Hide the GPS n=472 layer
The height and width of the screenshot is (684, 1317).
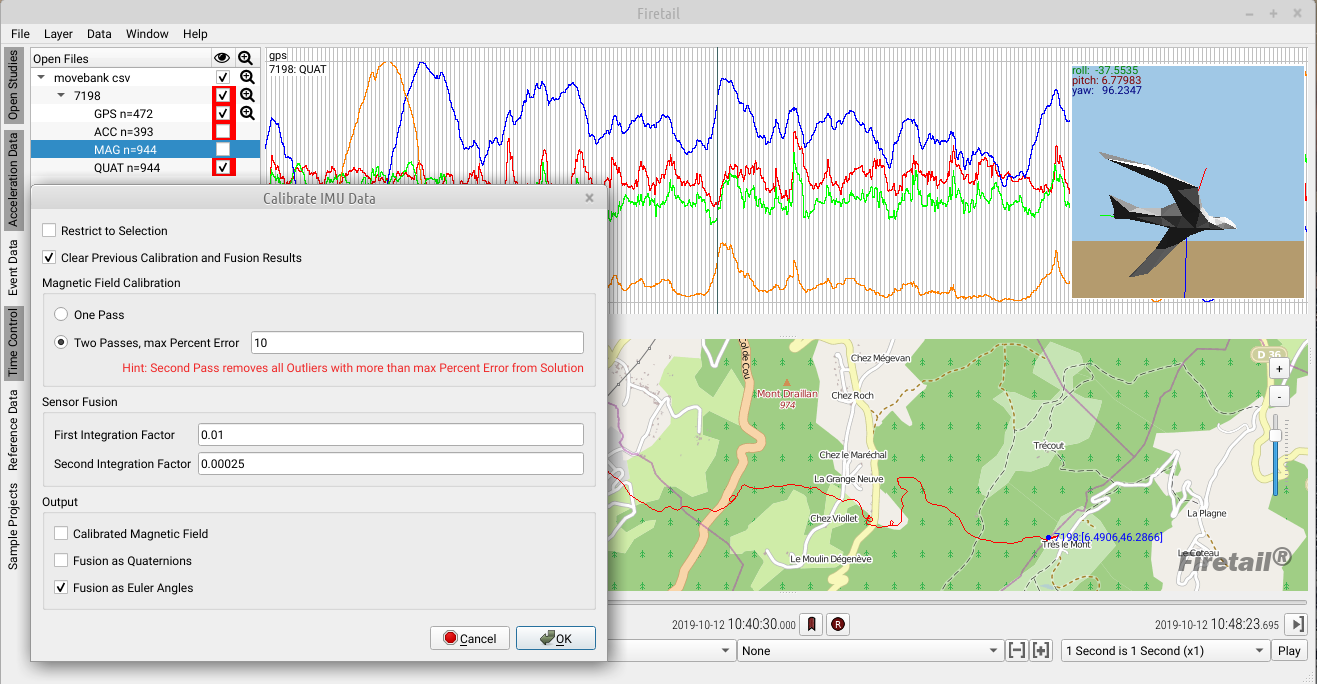223,113
